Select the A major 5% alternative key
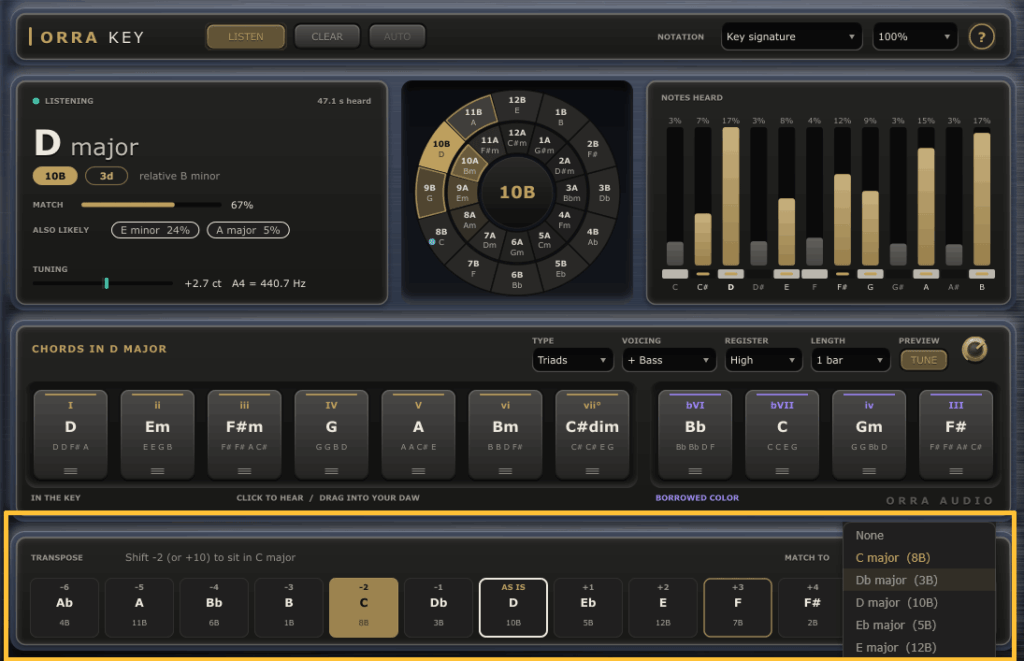1024x661 pixels. tap(248, 230)
